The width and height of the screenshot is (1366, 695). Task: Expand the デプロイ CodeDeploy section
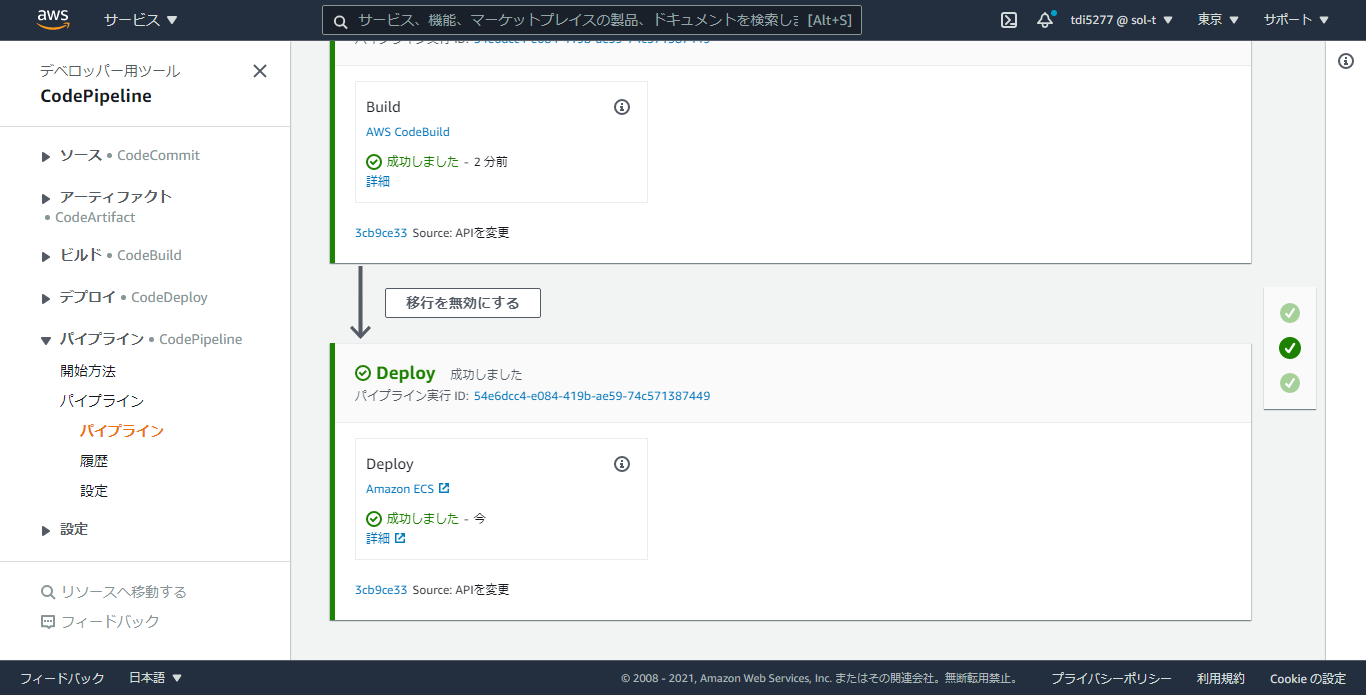46,298
